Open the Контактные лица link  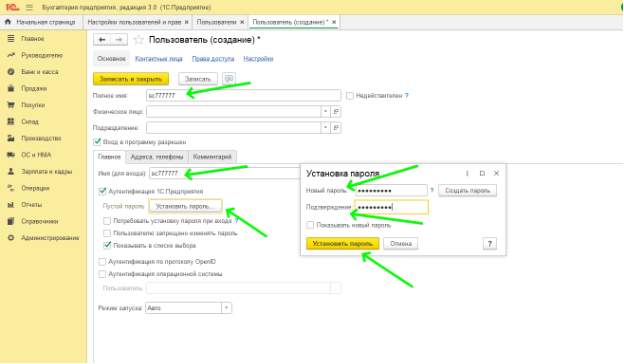point(159,59)
